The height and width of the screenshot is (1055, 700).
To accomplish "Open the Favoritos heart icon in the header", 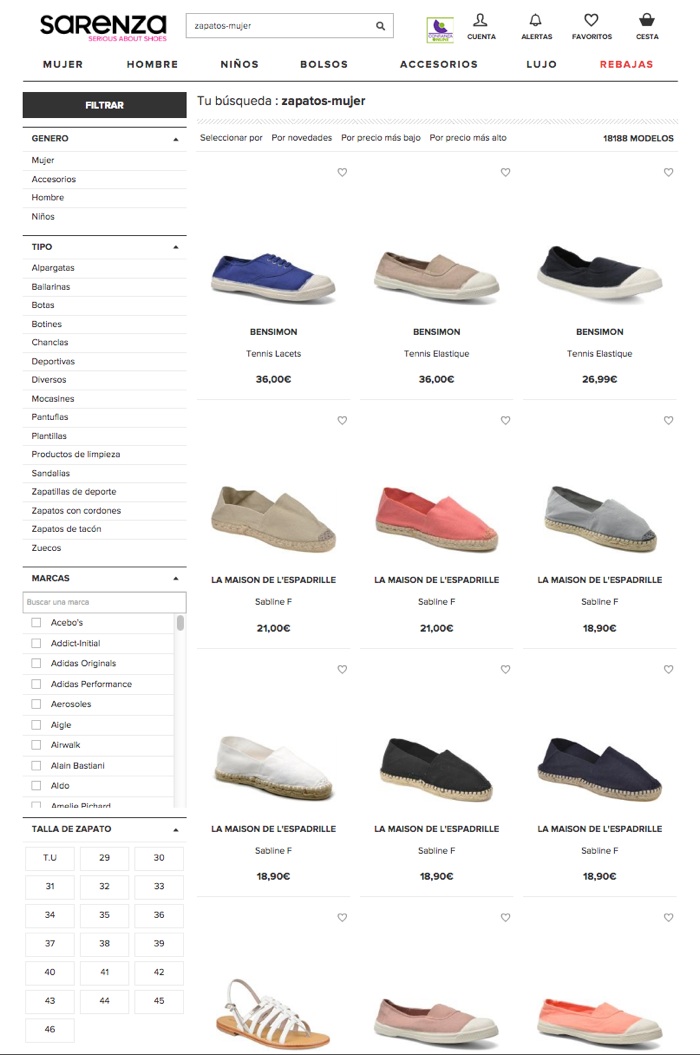I will coord(592,26).
